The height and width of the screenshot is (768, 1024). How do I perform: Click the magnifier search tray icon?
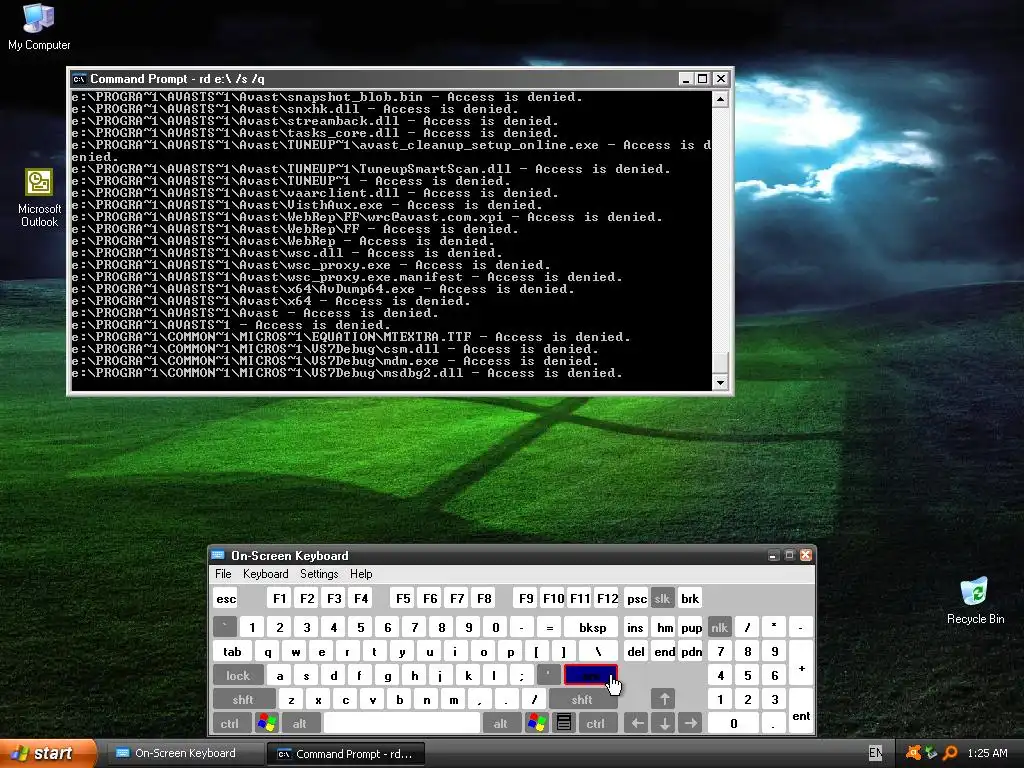(950, 753)
